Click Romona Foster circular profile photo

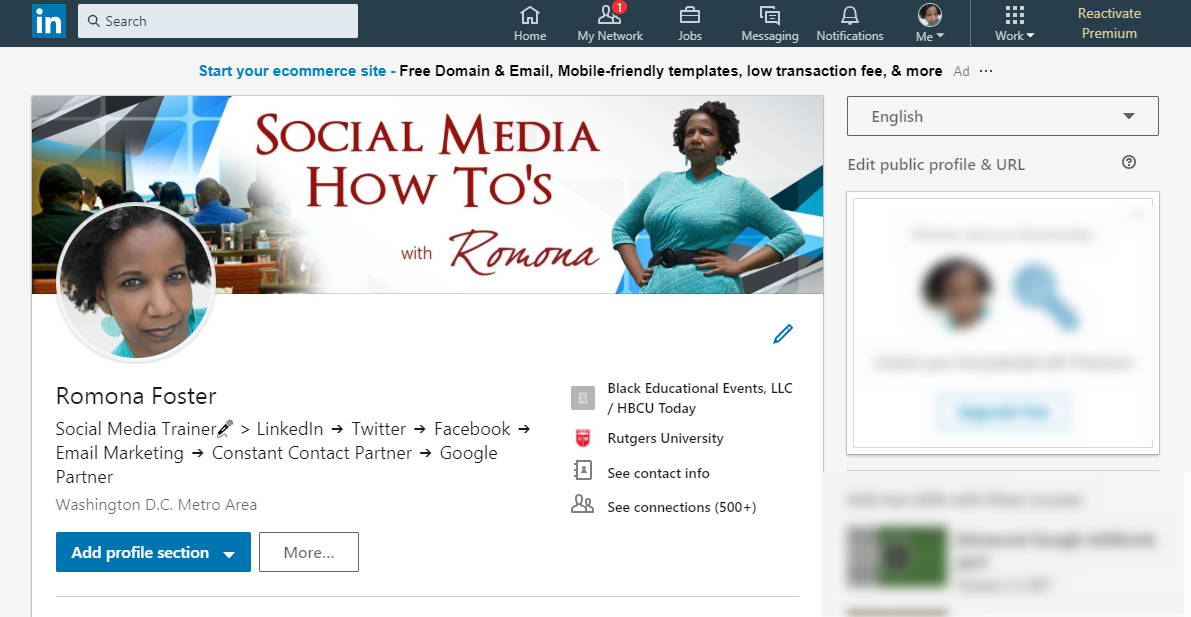click(x=136, y=282)
